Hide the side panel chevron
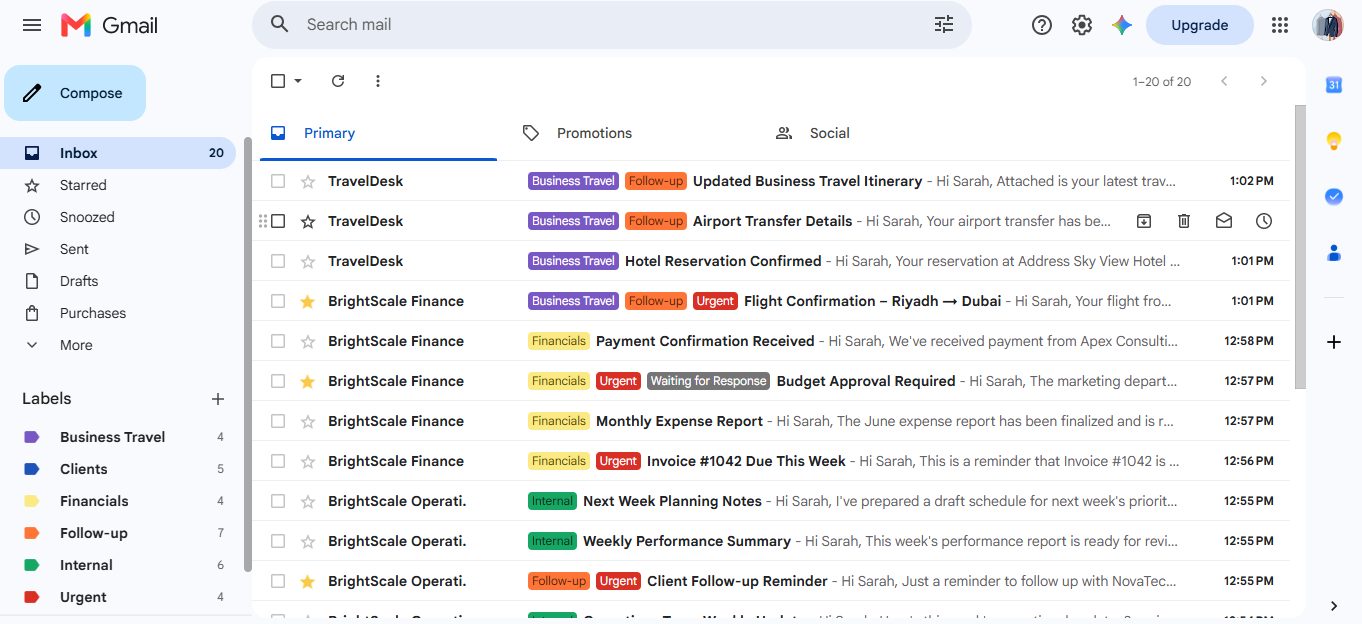Viewport: 1362px width, 624px height. [1334, 606]
